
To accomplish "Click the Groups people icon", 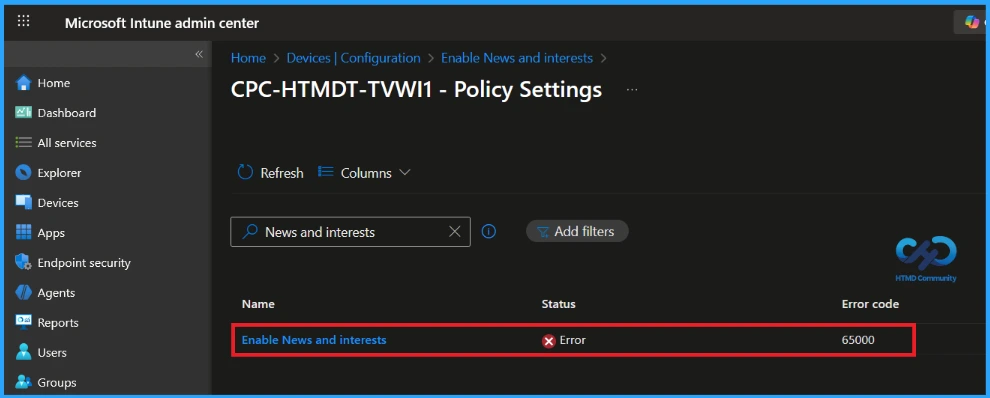I will (23, 382).
